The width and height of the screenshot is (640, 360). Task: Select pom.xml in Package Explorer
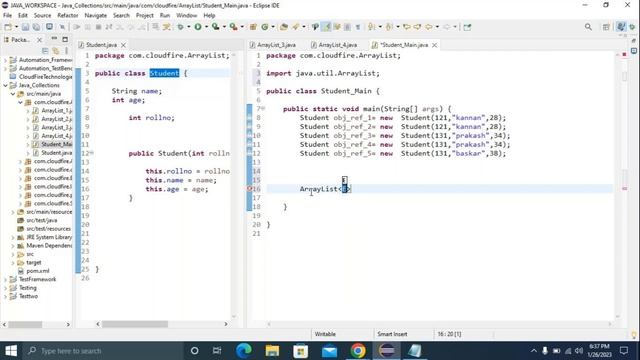click(33, 271)
